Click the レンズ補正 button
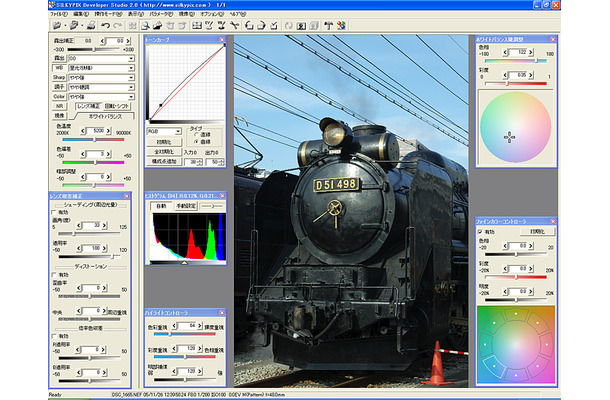 (88, 106)
